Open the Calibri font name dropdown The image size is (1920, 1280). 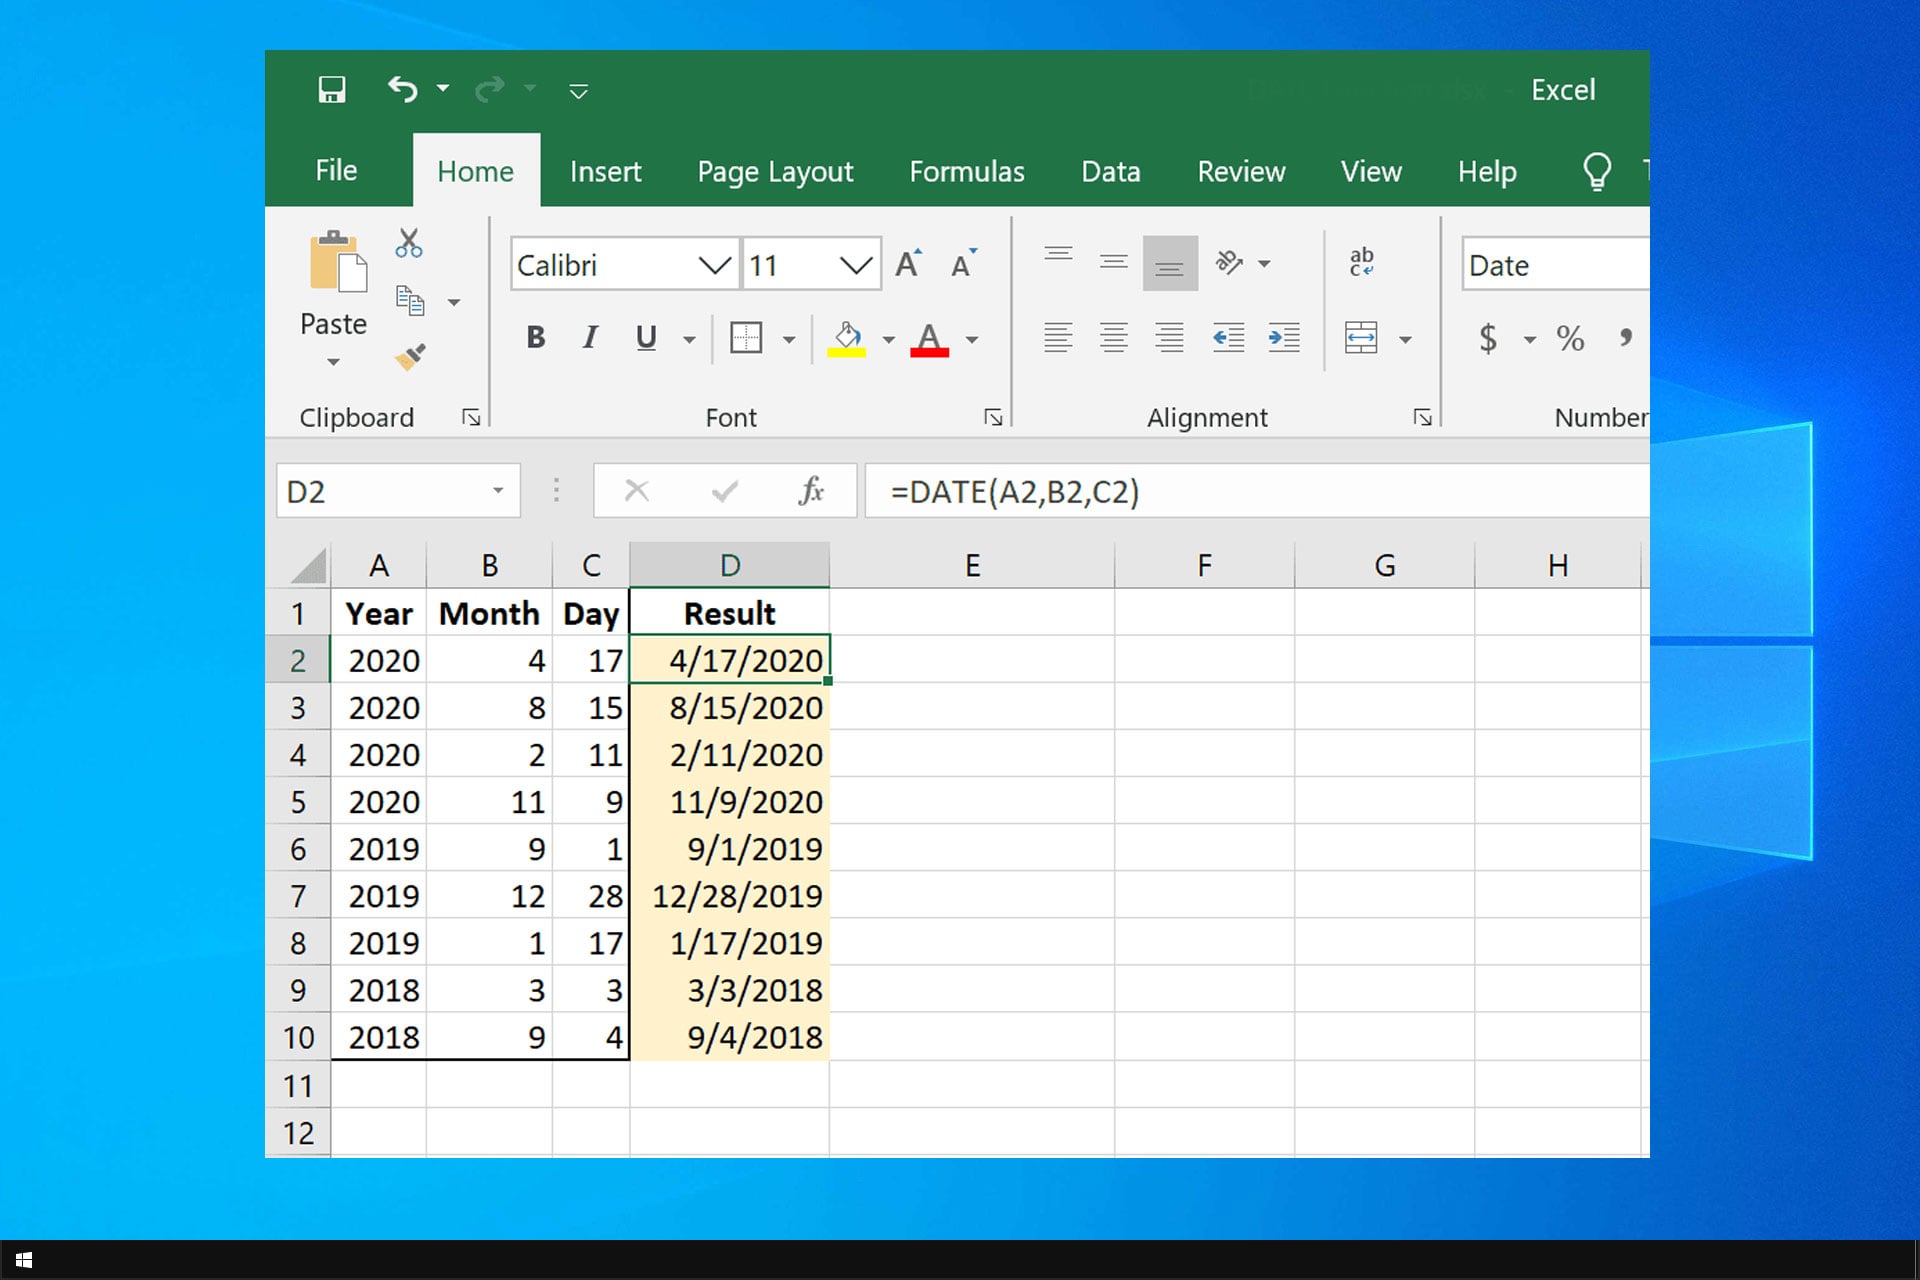(x=714, y=265)
